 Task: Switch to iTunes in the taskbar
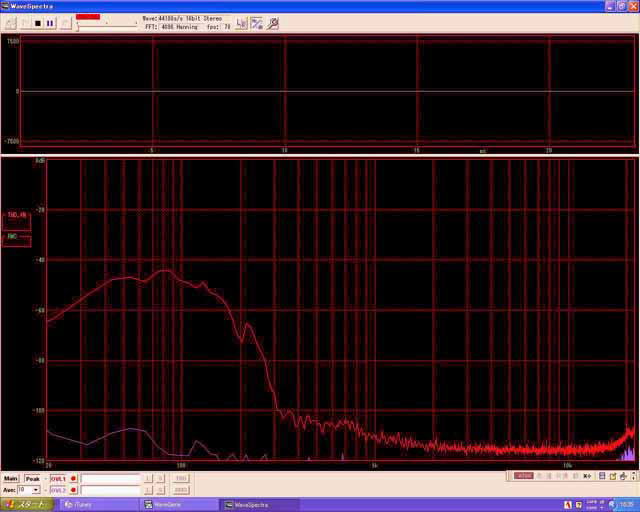[x=98, y=505]
